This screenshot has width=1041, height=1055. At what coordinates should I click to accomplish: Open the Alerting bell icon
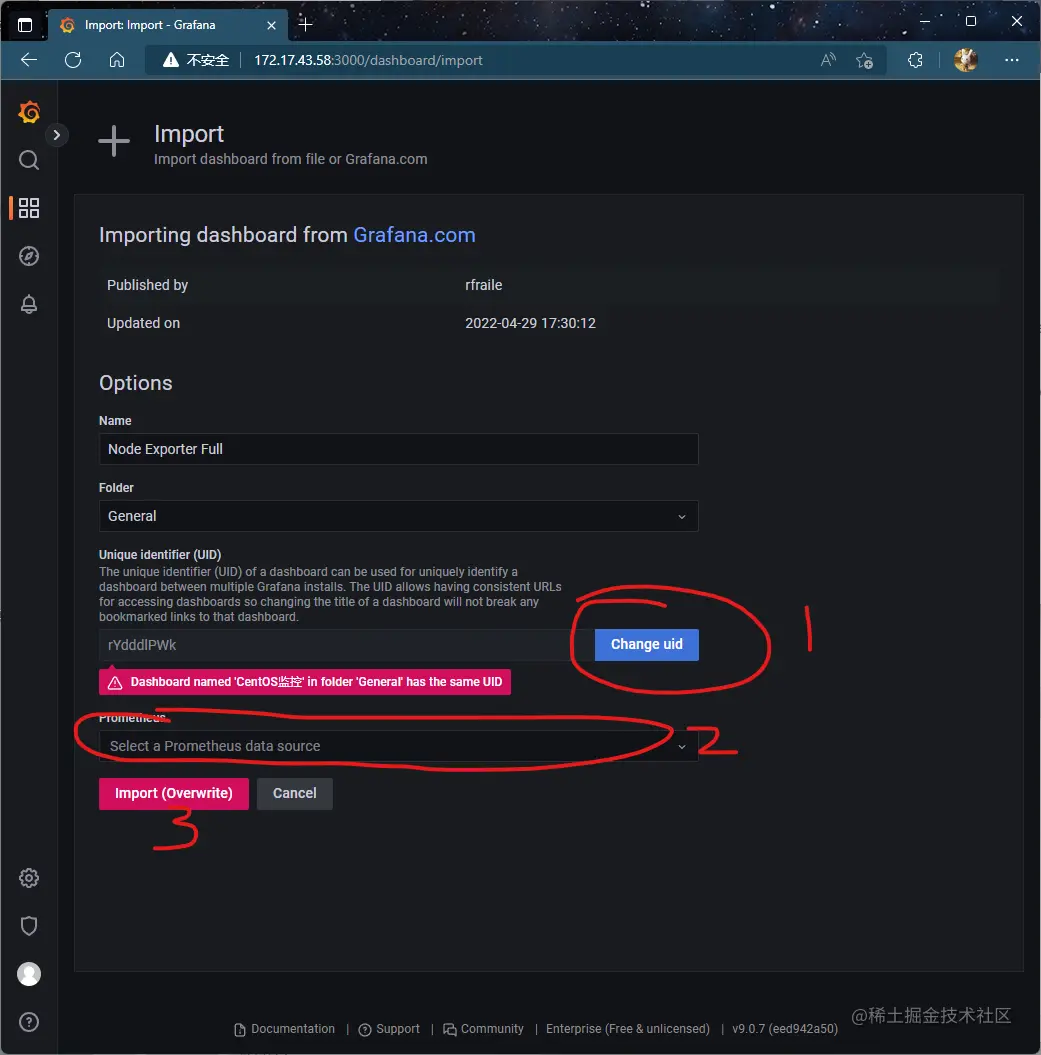point(29,304)
